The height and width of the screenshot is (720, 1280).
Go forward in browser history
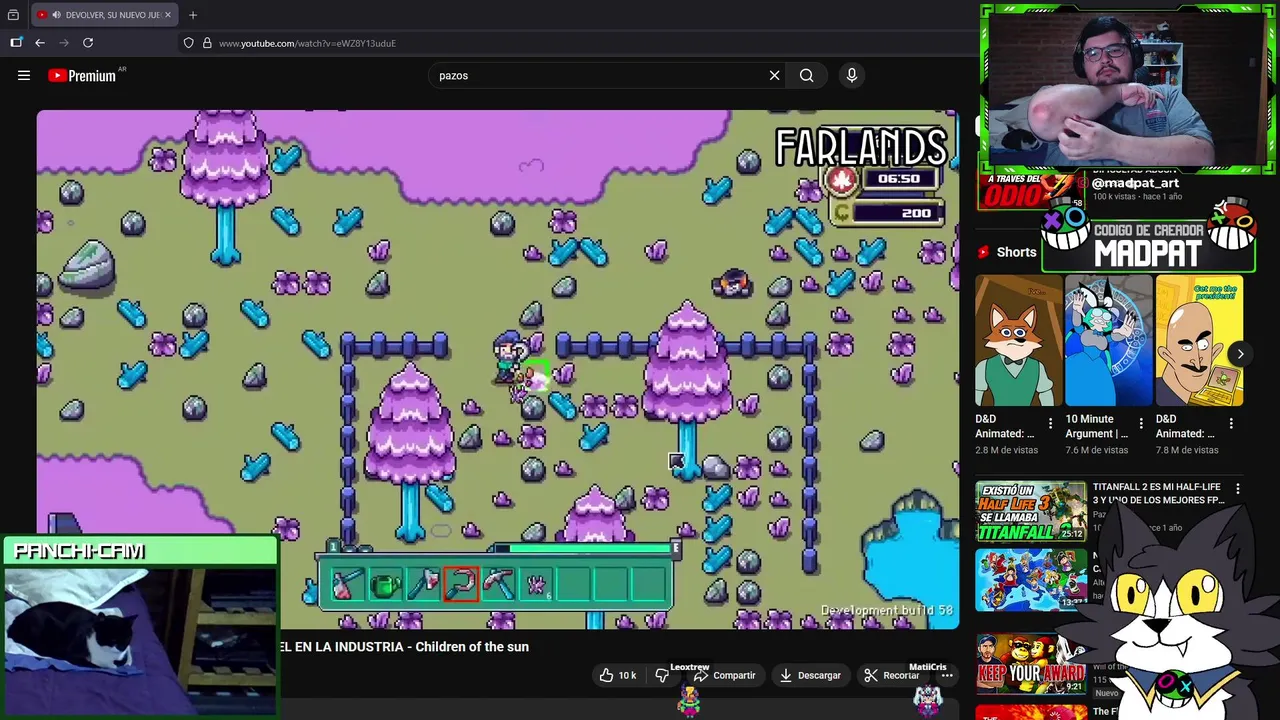(x=64, y=43)
